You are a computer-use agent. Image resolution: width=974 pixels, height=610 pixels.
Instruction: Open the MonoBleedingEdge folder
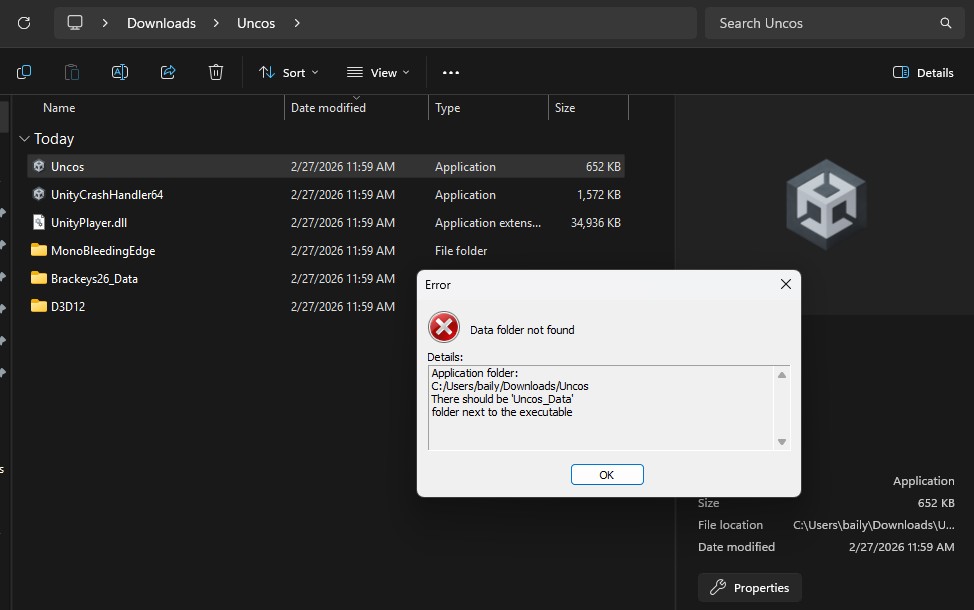click(x=102, y=251)
